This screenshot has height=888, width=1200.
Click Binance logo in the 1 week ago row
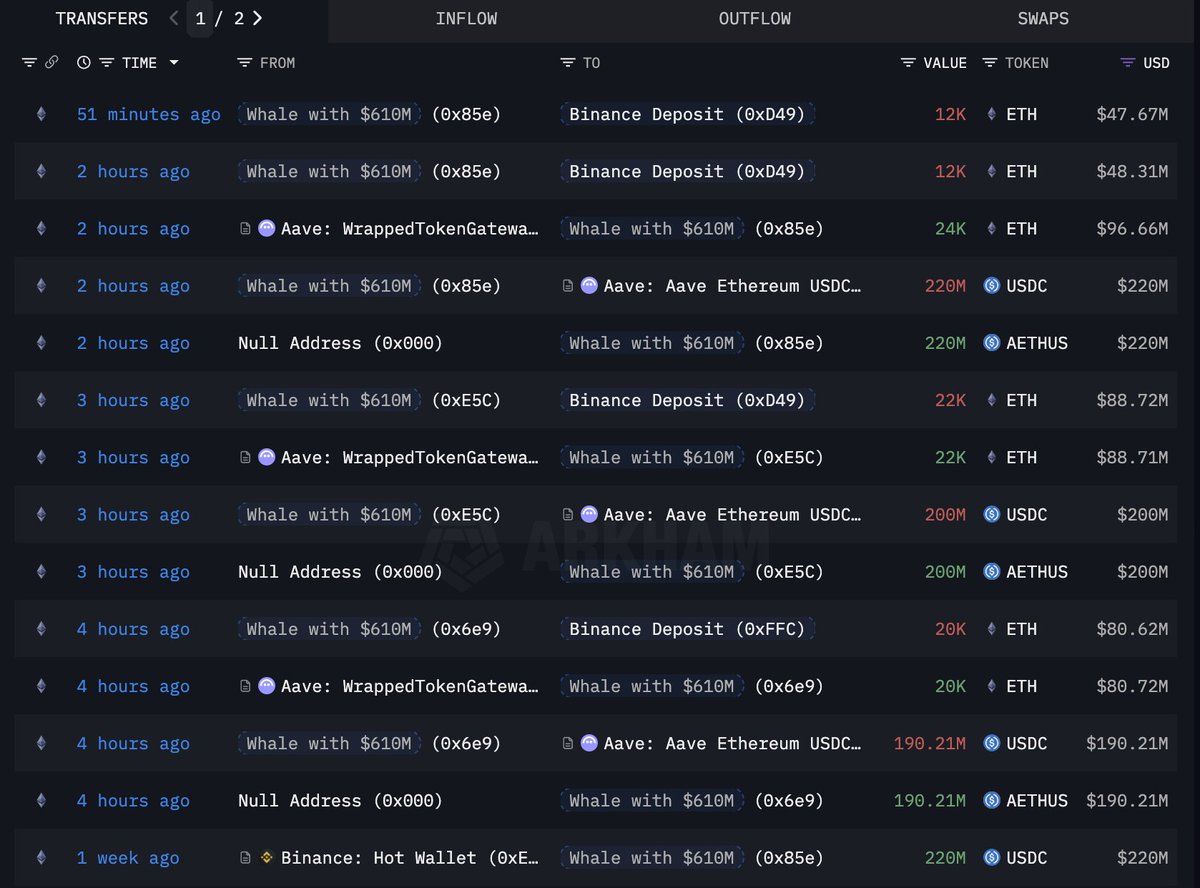[x=266, y=857]
